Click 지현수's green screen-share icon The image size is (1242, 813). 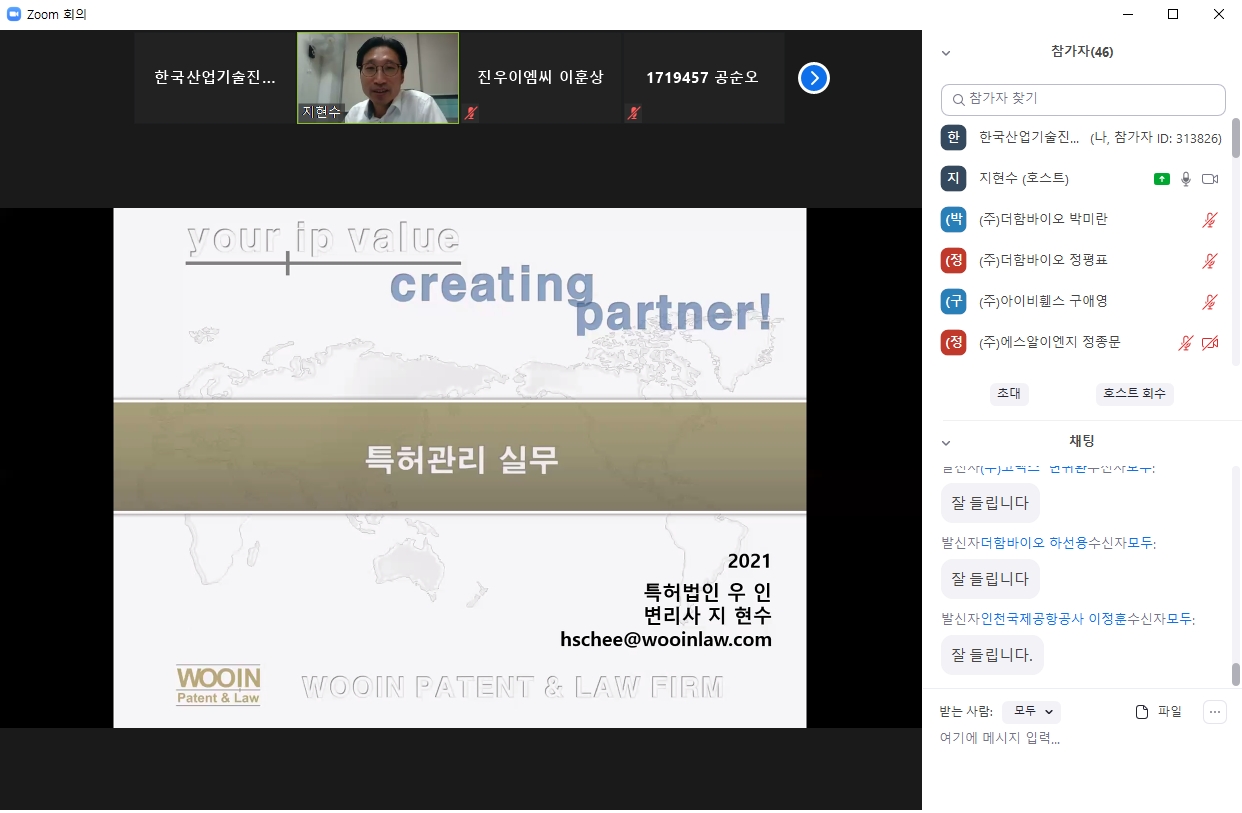(x=1161, y=179)
